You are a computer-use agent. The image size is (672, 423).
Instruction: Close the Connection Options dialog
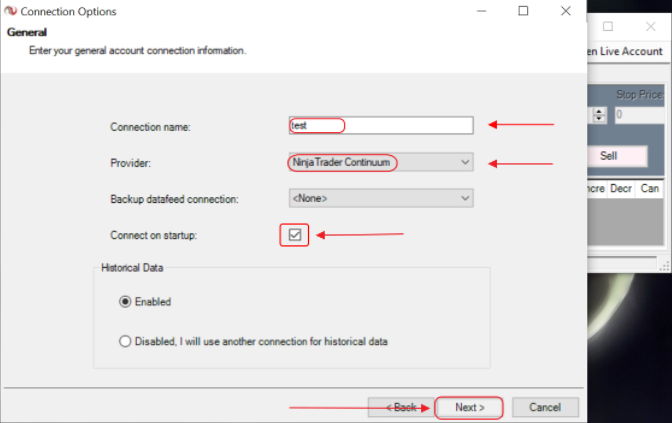click(566, 12)
